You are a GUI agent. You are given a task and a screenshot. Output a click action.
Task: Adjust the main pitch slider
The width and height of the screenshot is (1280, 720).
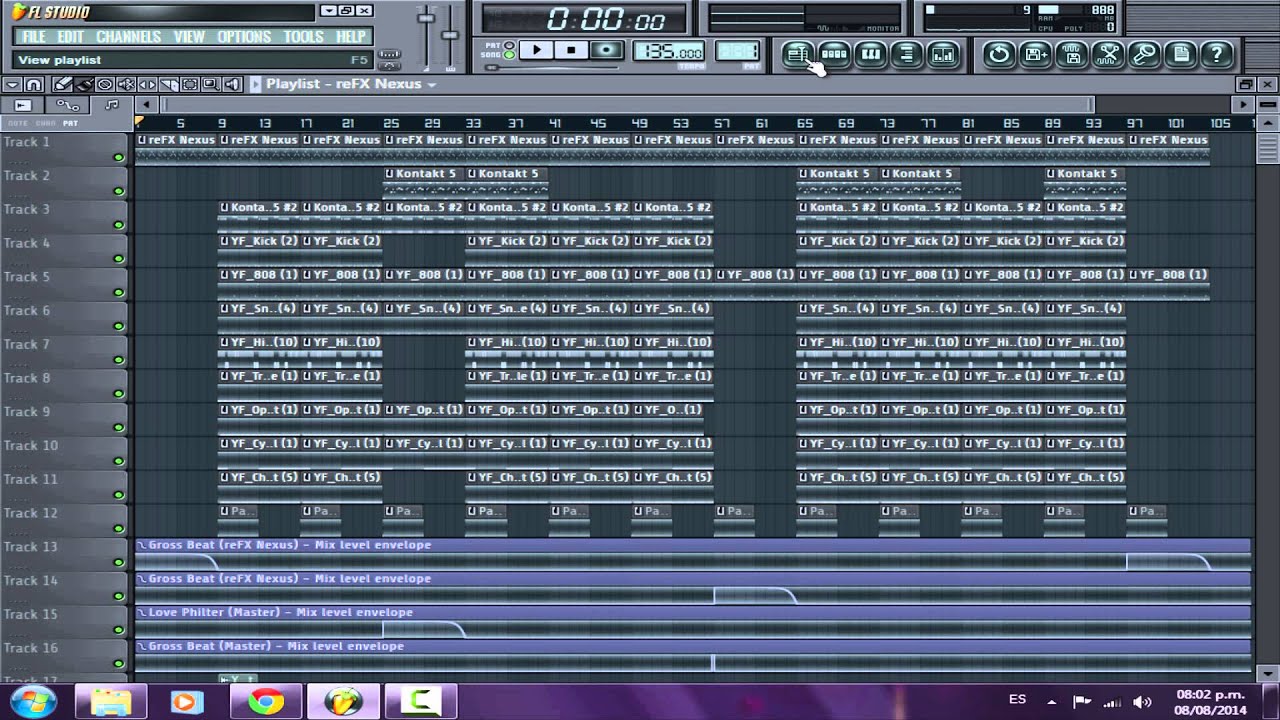(x=451, y=36)
